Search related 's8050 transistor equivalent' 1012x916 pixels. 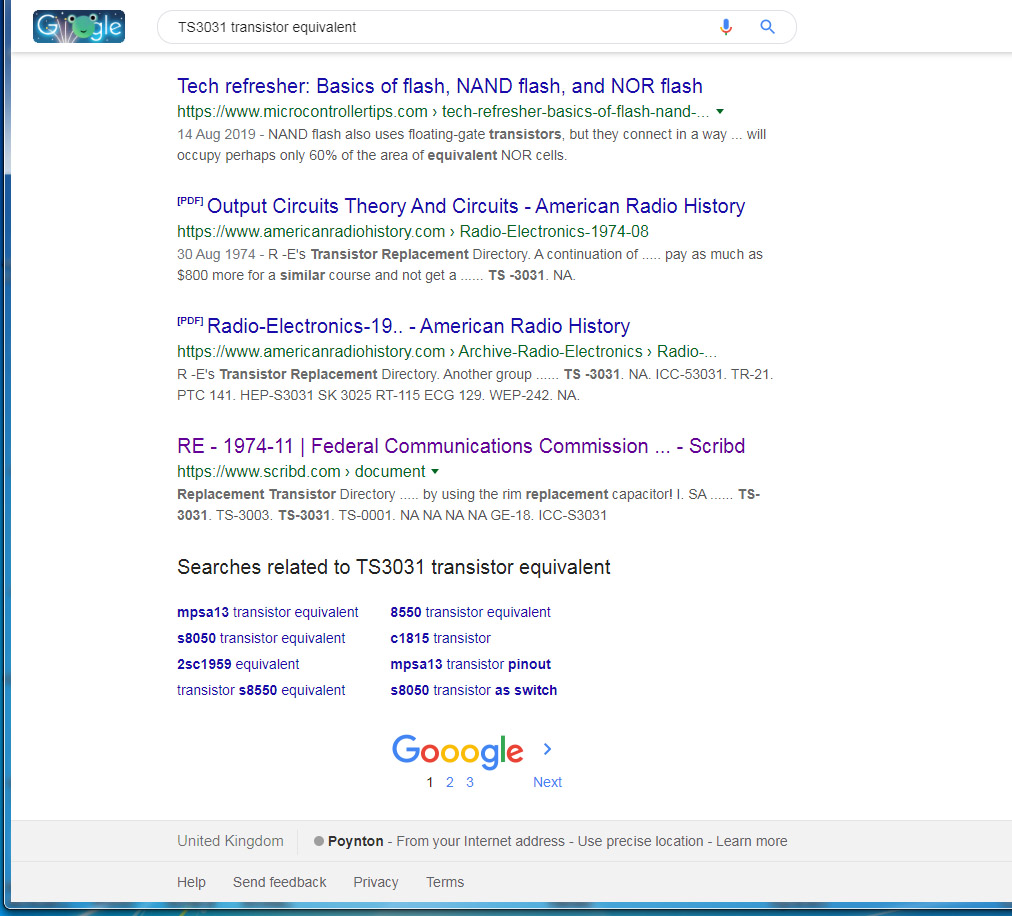click(261, 638)
